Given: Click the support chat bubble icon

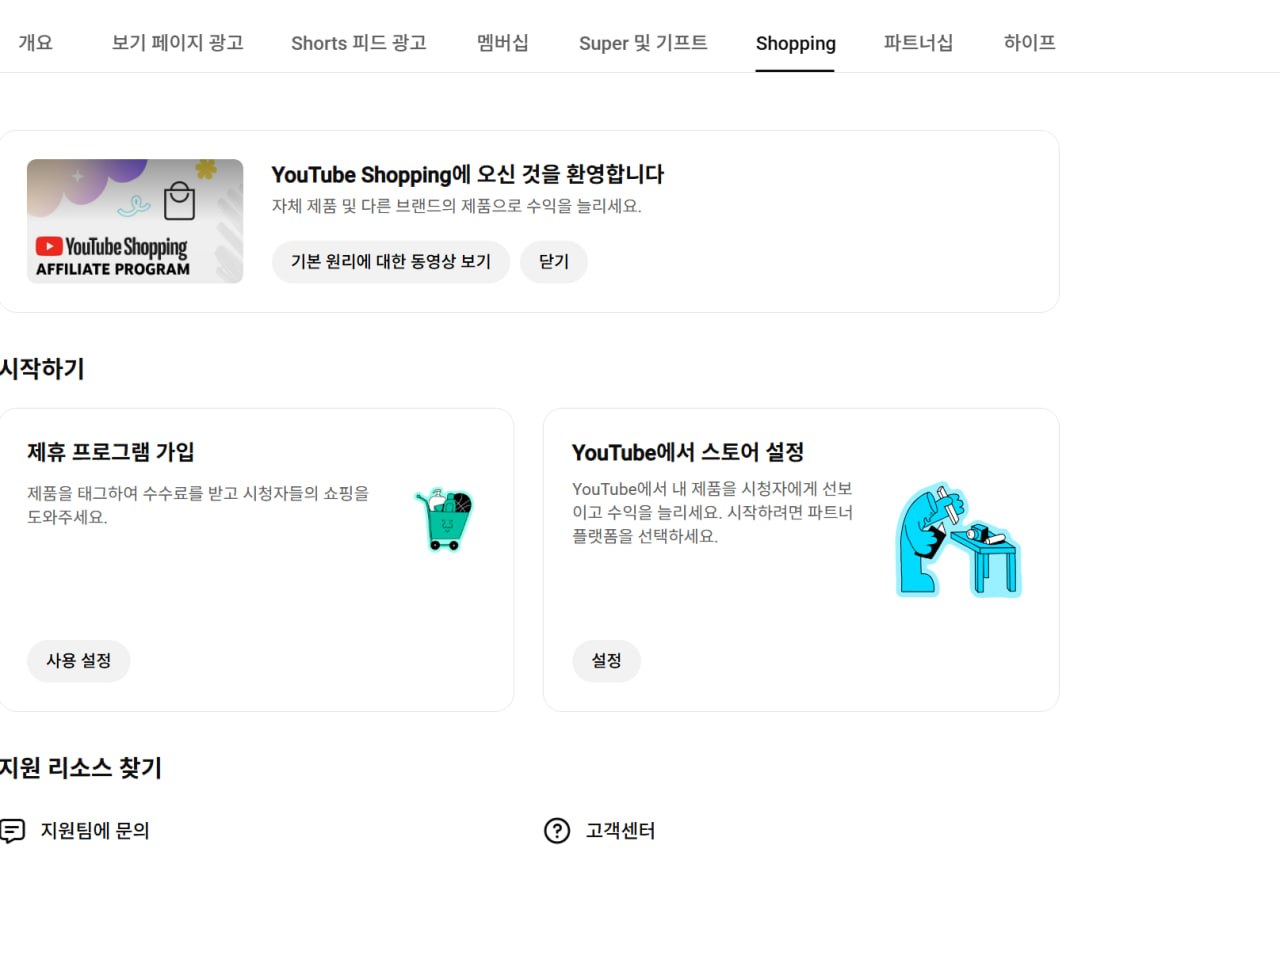Looking at the screenshot, I should coord(12,831).
